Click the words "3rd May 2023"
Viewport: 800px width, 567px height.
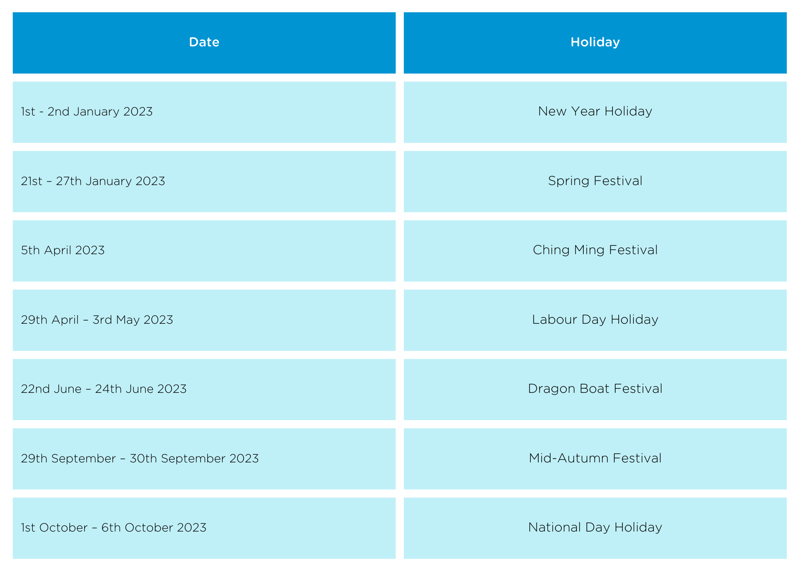(133, 320)
